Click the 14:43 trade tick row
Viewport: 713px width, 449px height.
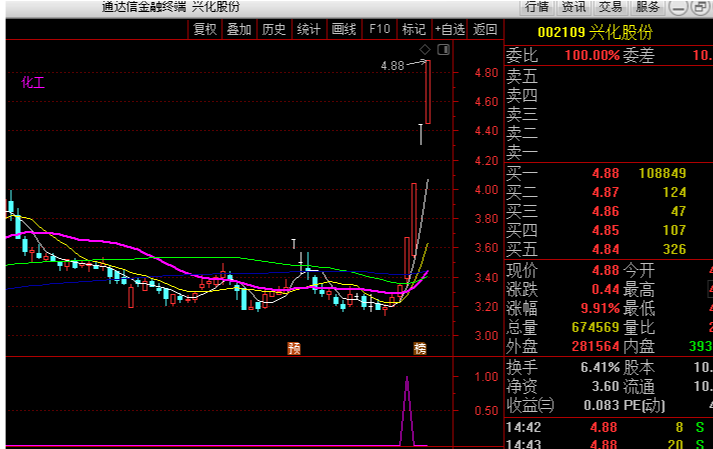tap(609, 443)
